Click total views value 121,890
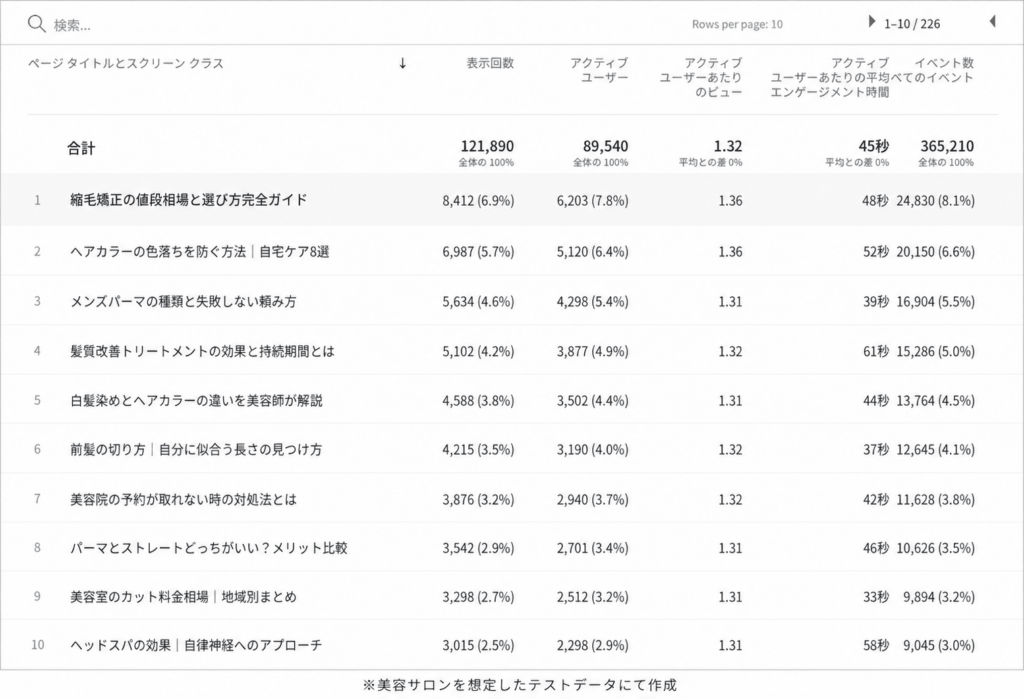Image resolution: width=1024 pixels, height=699 pixels. point(487,146)
